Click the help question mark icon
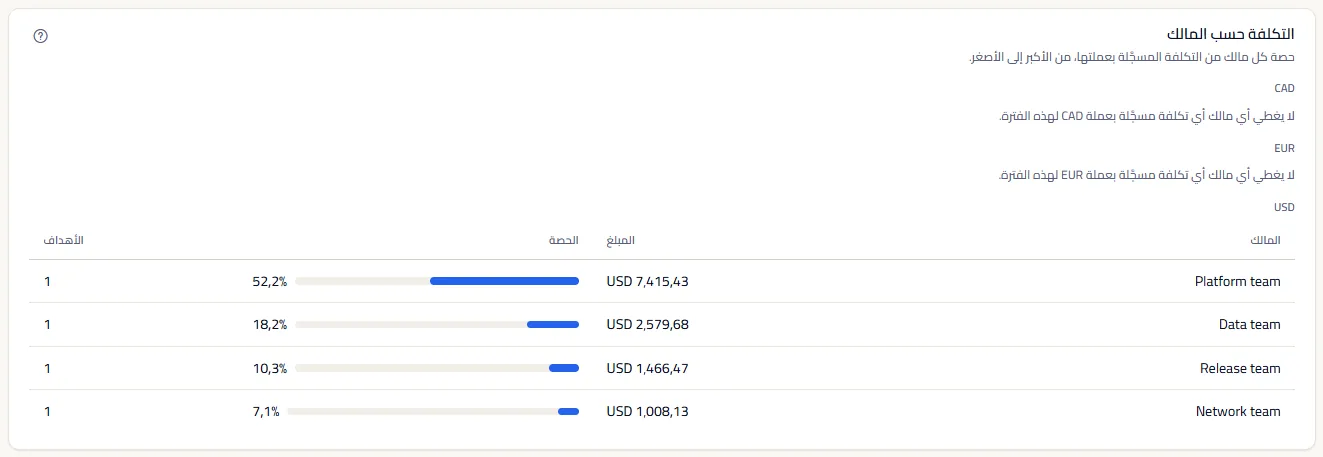The image size is (1323, 457). tap(41, 36)
